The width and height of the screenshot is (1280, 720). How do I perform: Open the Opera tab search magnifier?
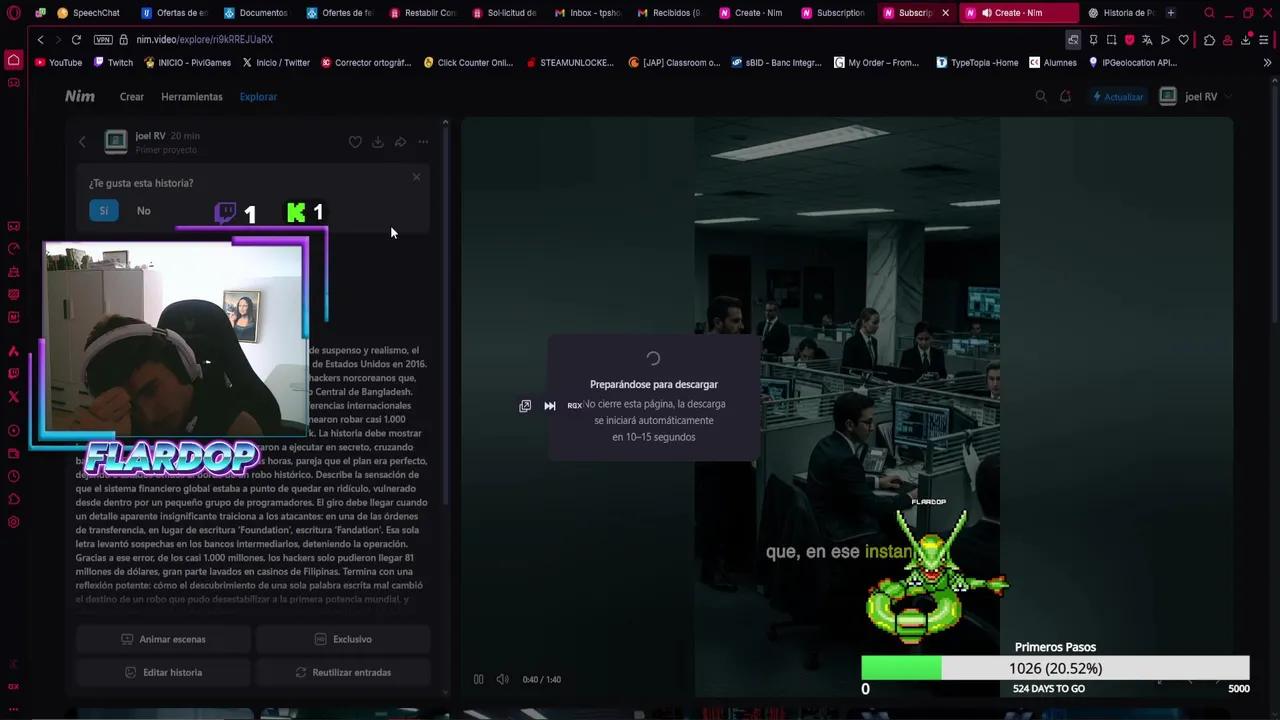point(1209,13)
